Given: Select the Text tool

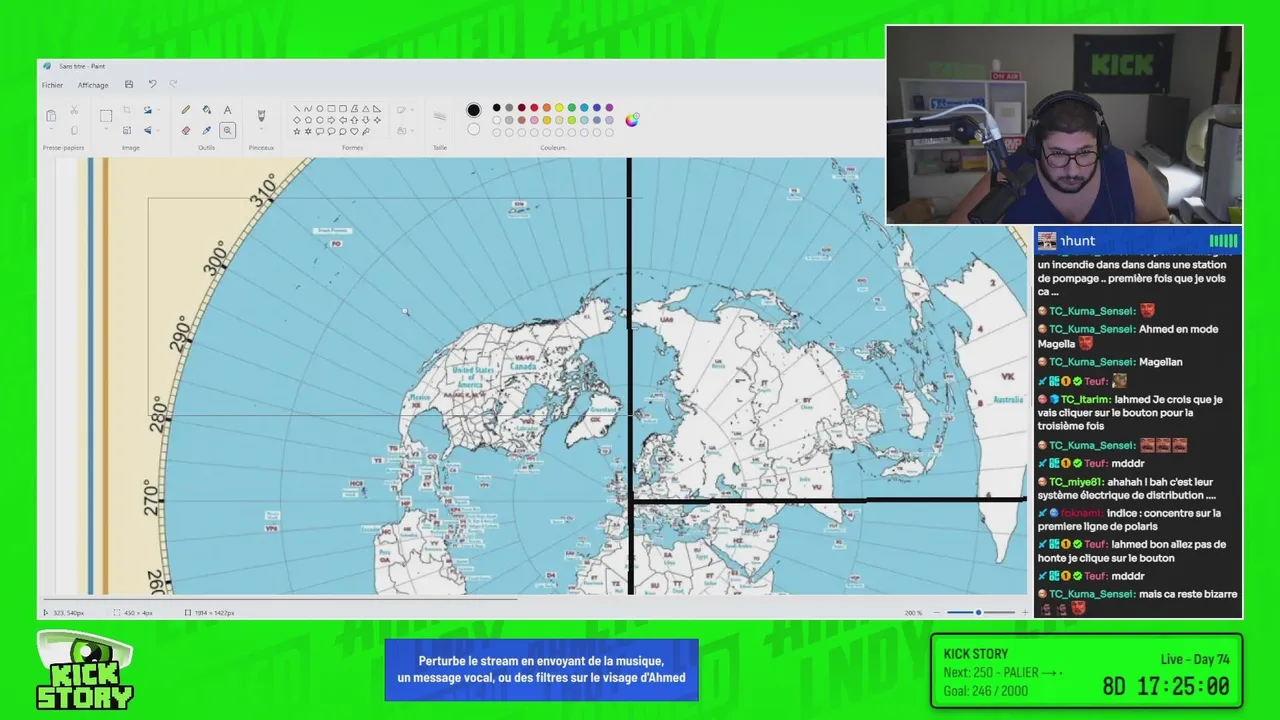Looking at the screenshot, I should tap(227, 110).
